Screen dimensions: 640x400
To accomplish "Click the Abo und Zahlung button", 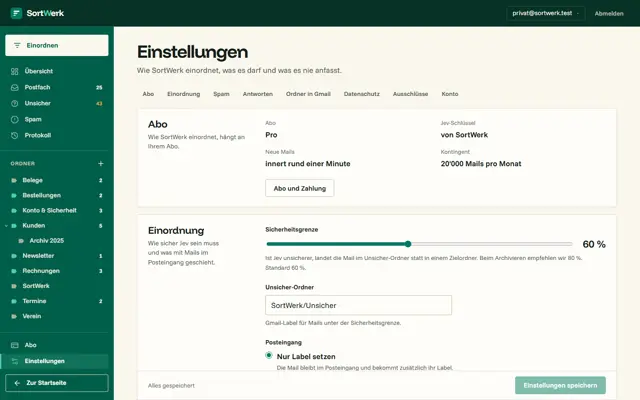I will pos(300,188).
